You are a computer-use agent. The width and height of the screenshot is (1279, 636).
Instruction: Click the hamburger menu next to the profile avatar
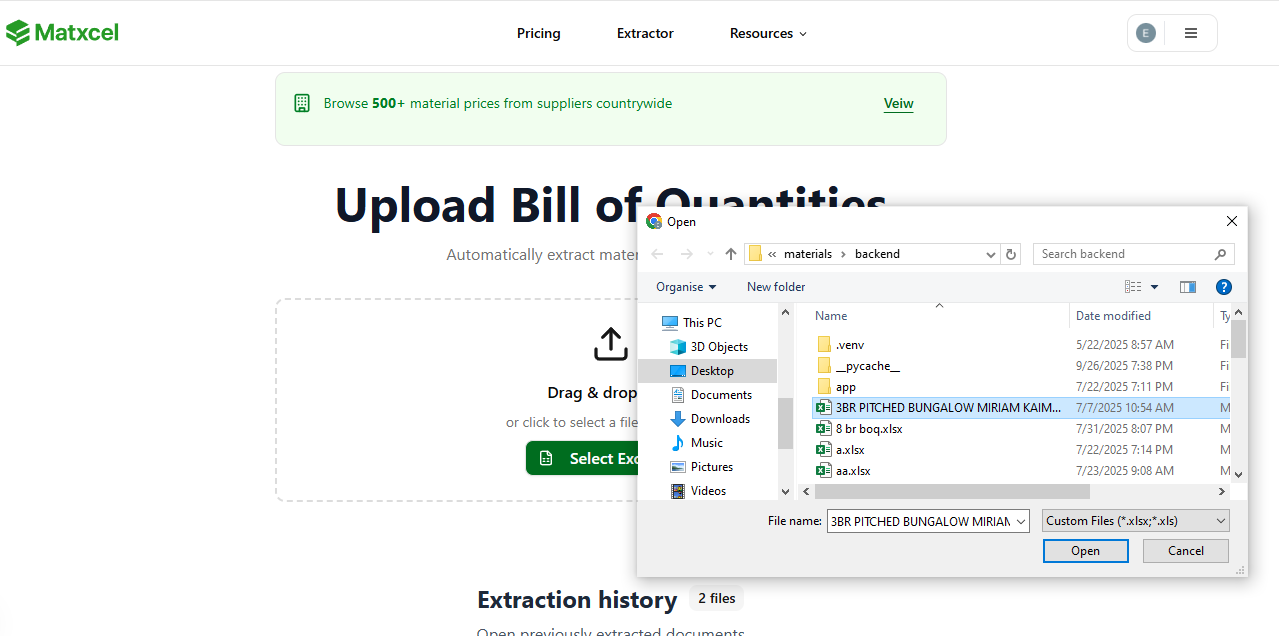point(1190,32)
